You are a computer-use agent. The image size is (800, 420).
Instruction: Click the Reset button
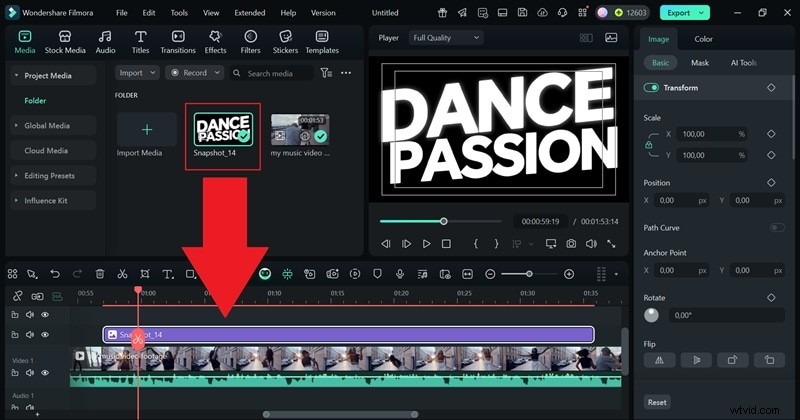[x=657, y=402]
